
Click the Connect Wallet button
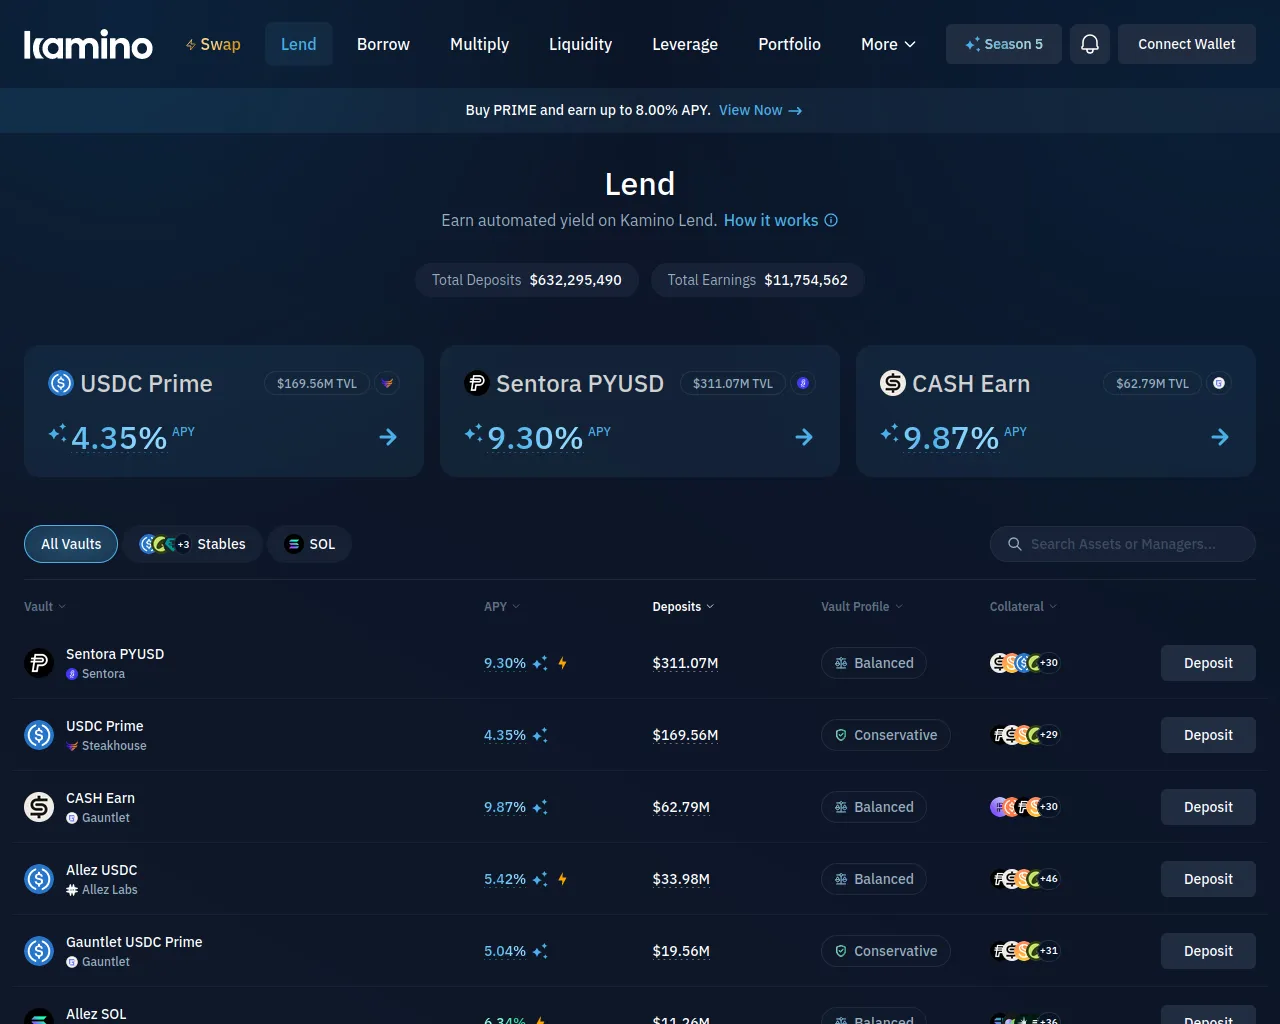1187,44
